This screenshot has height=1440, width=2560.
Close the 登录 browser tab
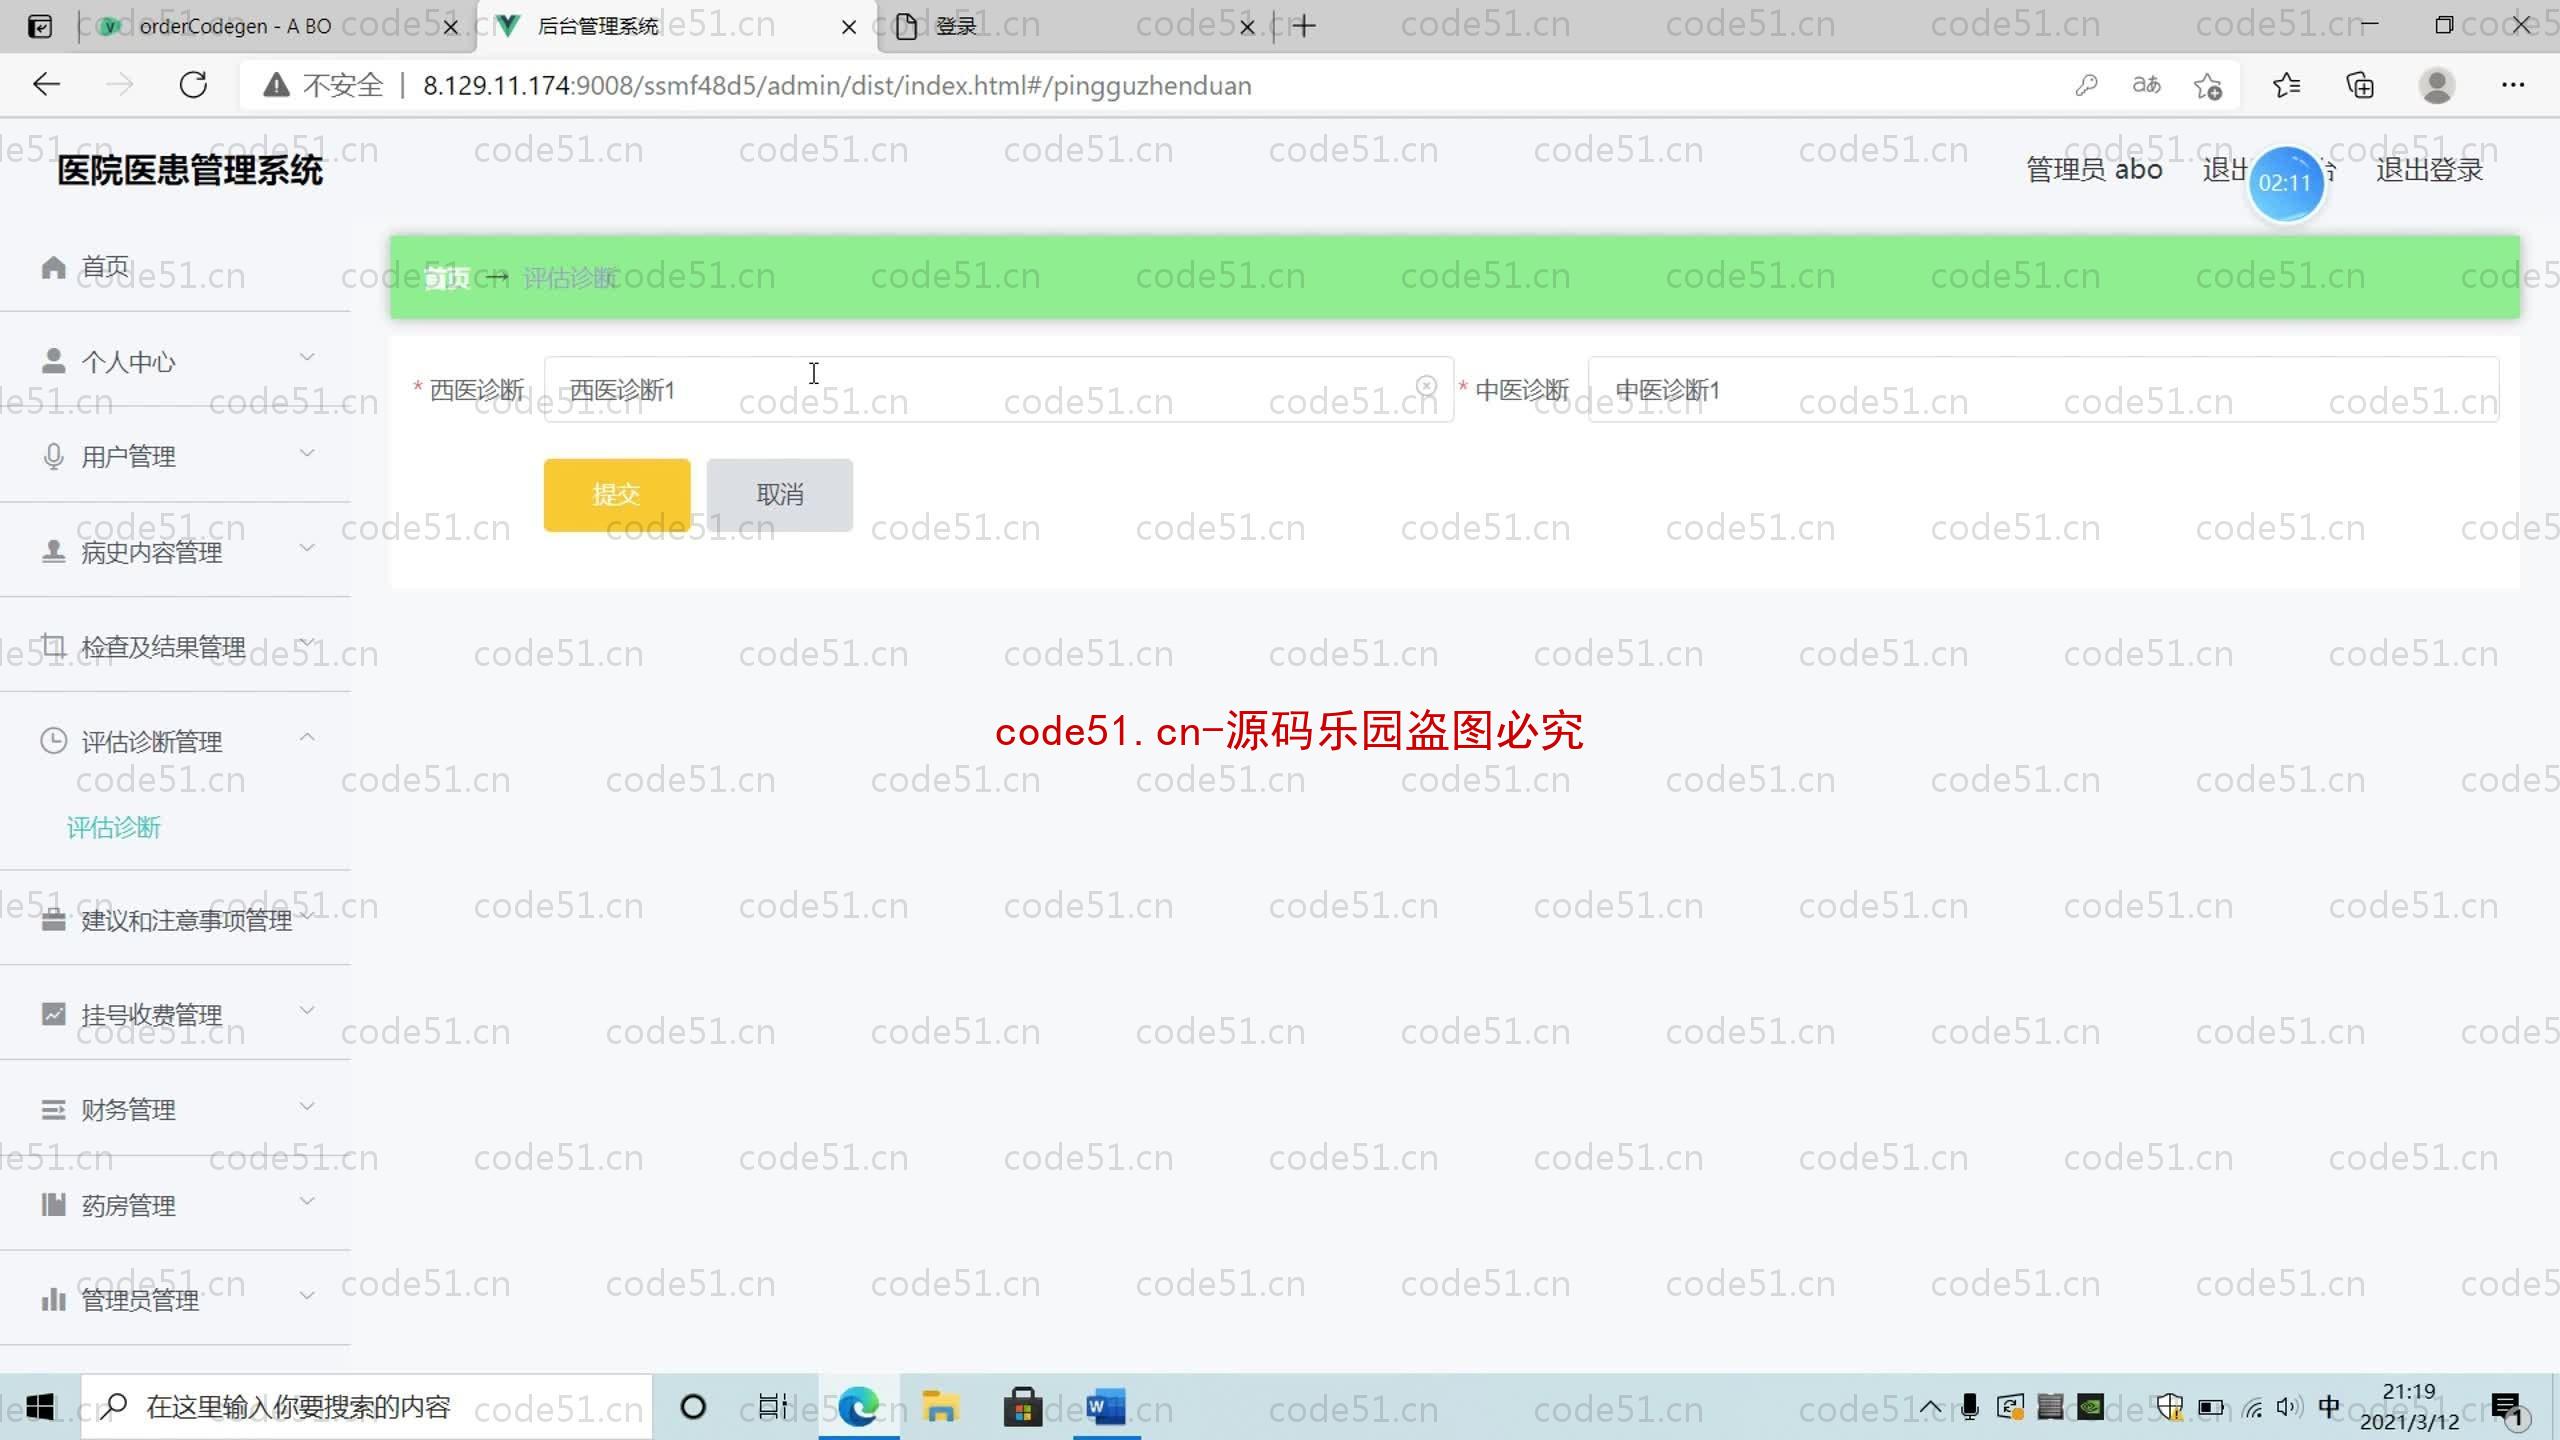pyautogui.click(x=1247, y=27)
